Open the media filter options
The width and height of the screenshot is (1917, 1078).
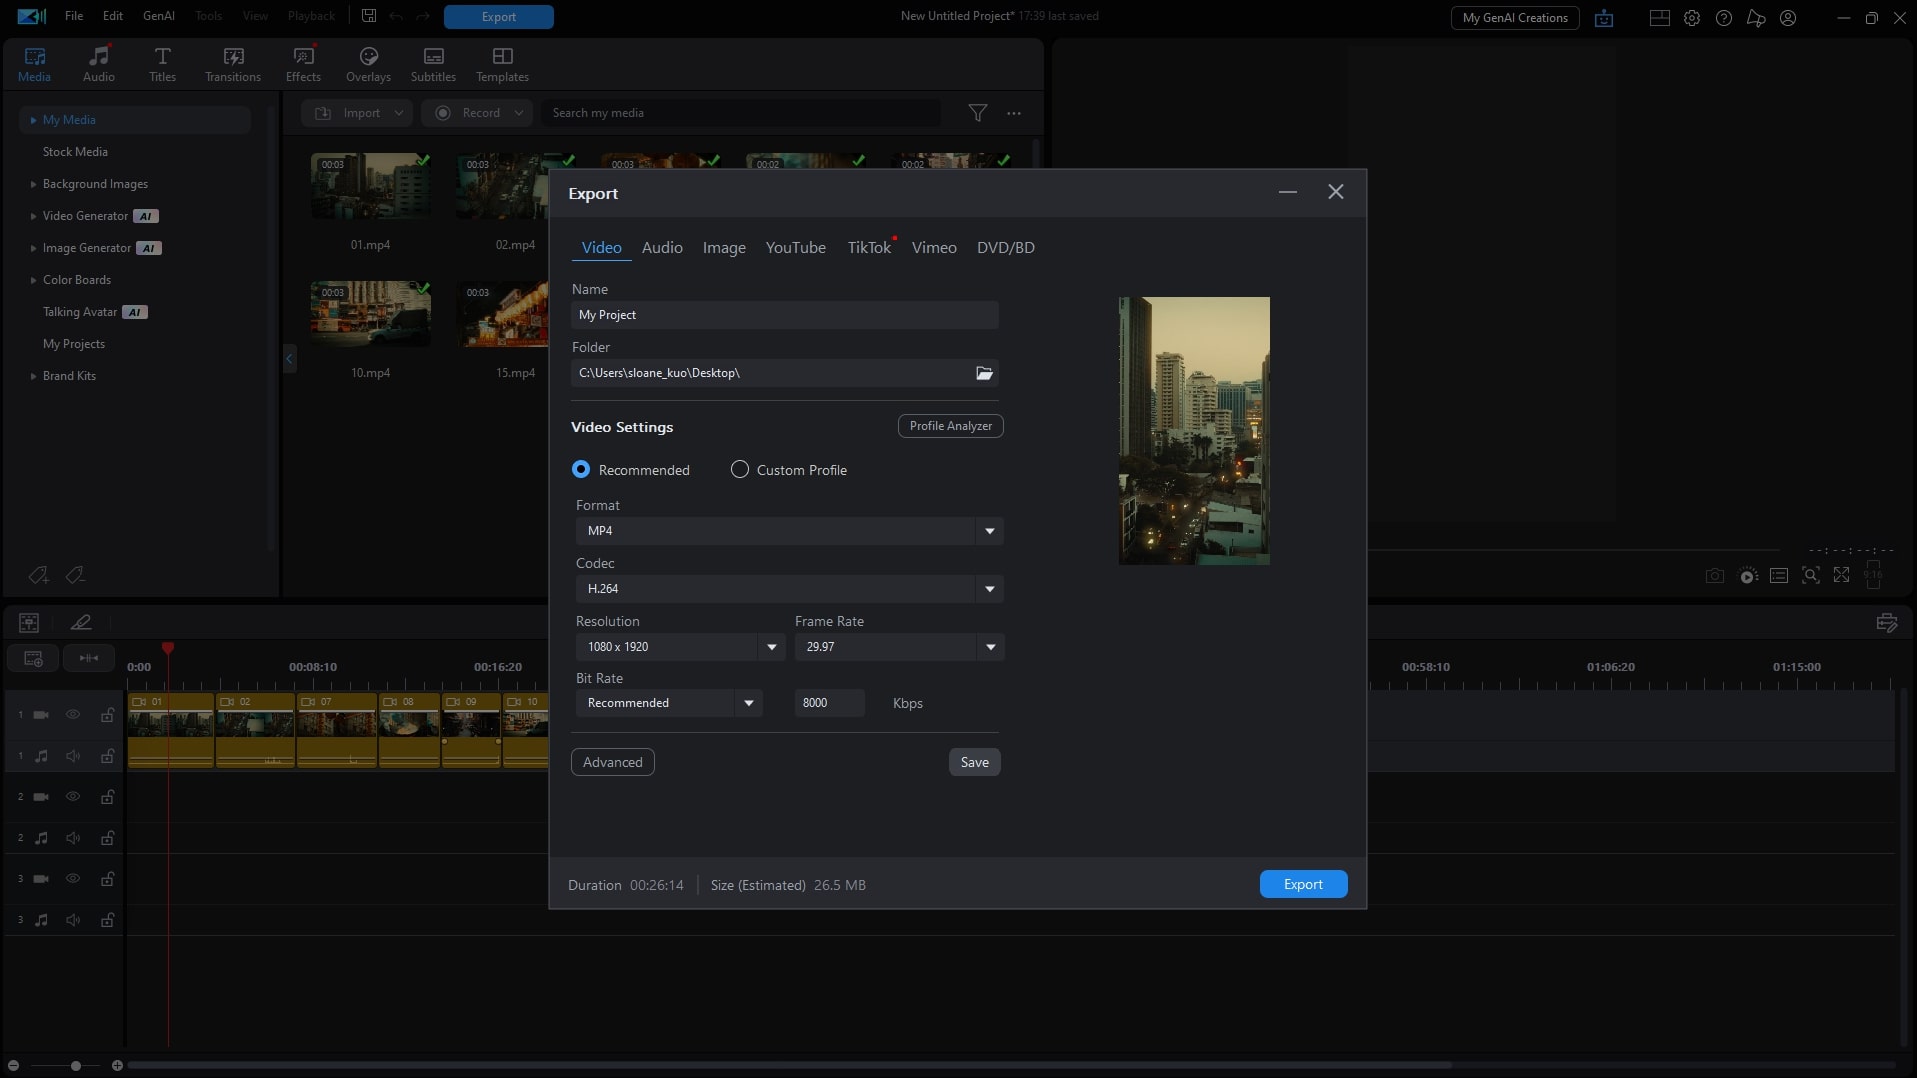click(x=978, y=113)
